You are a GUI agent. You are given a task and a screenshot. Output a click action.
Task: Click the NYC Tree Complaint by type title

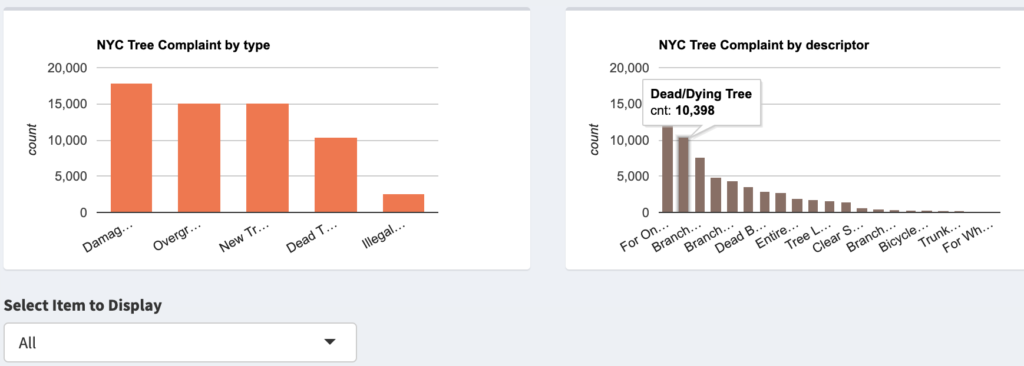tap(184, 45)
